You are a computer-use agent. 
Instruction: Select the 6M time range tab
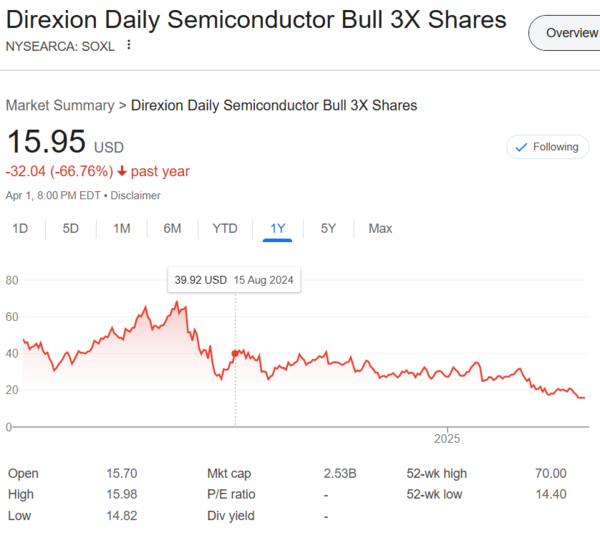[172, 228]
